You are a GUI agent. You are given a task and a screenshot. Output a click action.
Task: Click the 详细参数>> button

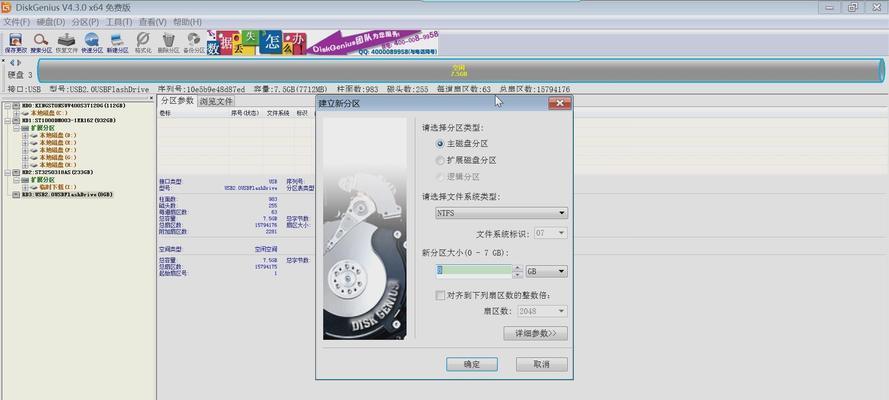tap(535, 333)
